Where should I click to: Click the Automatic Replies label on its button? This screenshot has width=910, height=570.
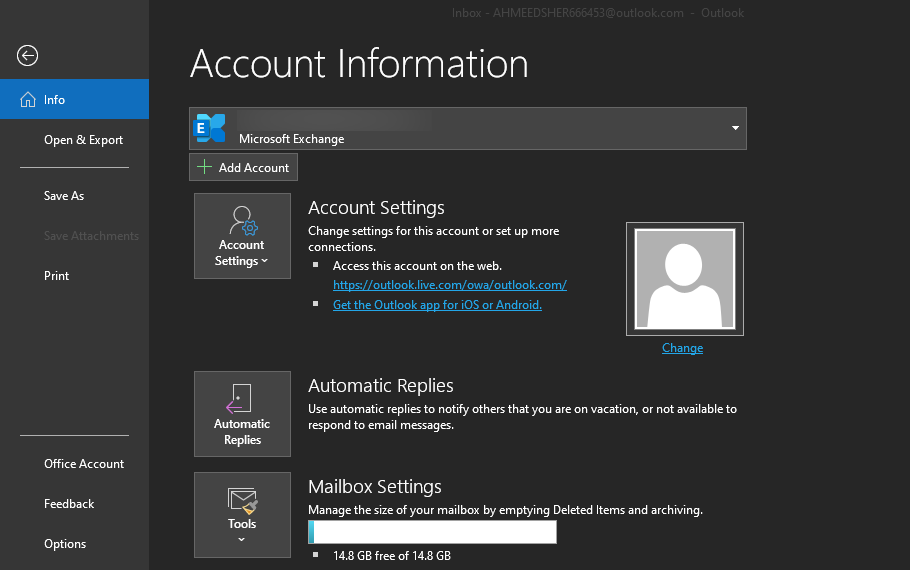pyautogui.click(x=242, y=432)
